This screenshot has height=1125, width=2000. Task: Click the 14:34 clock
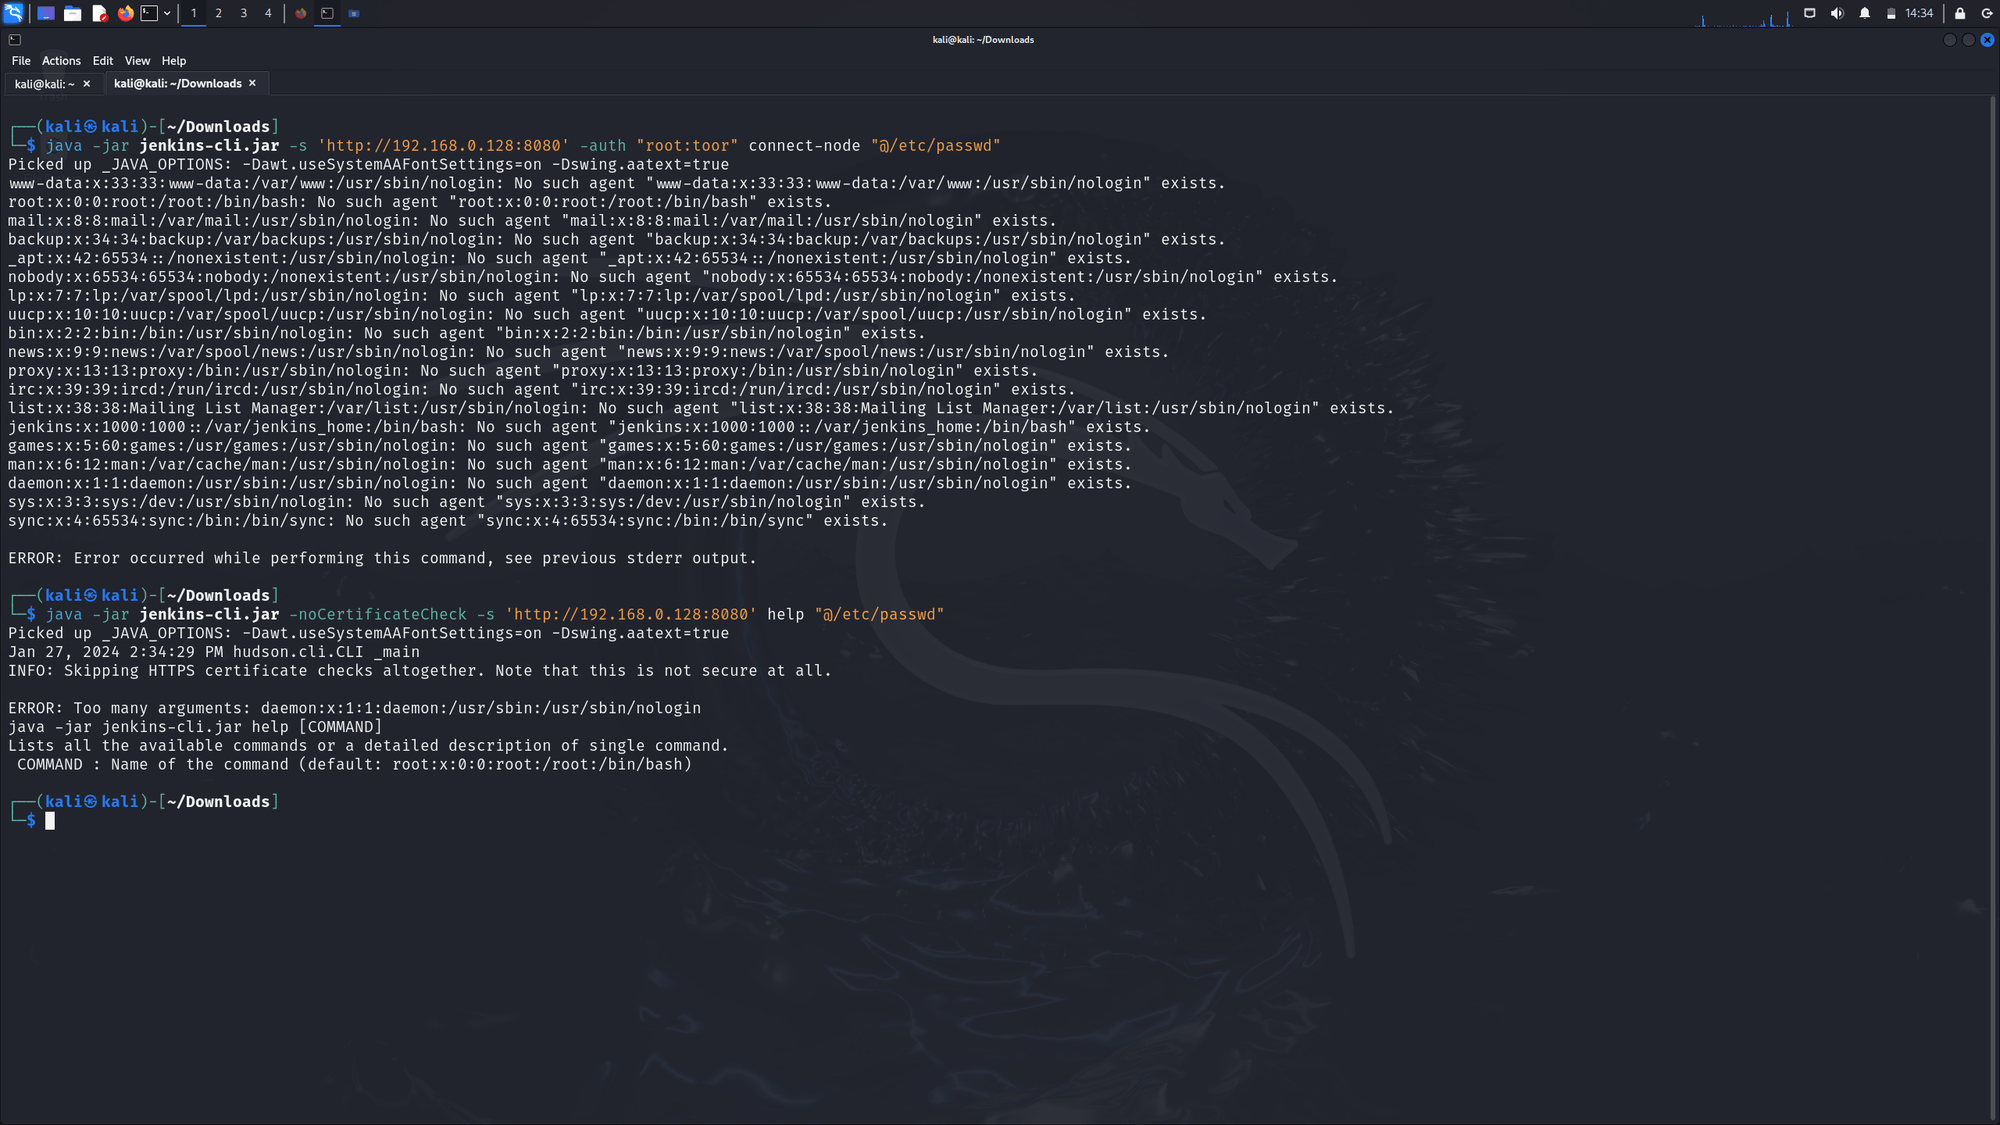click(x=1919, y=13)
